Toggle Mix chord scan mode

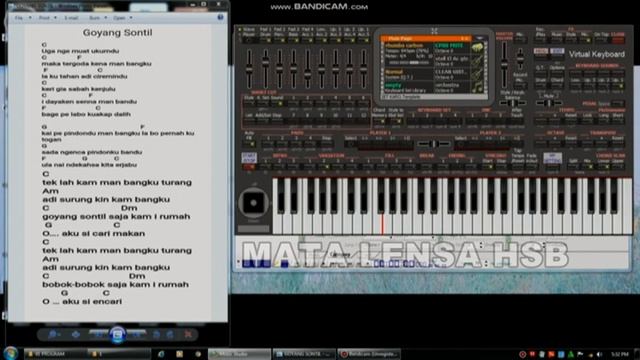[x=587, y=167]
